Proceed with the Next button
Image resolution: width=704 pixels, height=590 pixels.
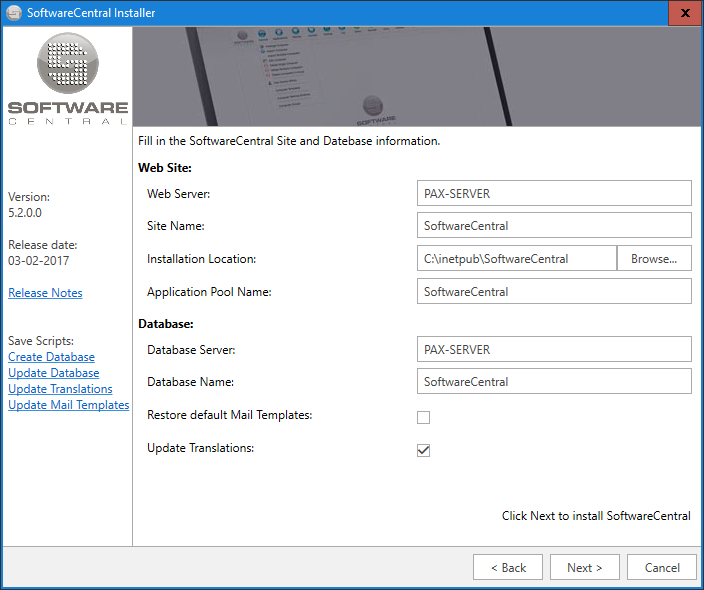[x=584, y=567]
